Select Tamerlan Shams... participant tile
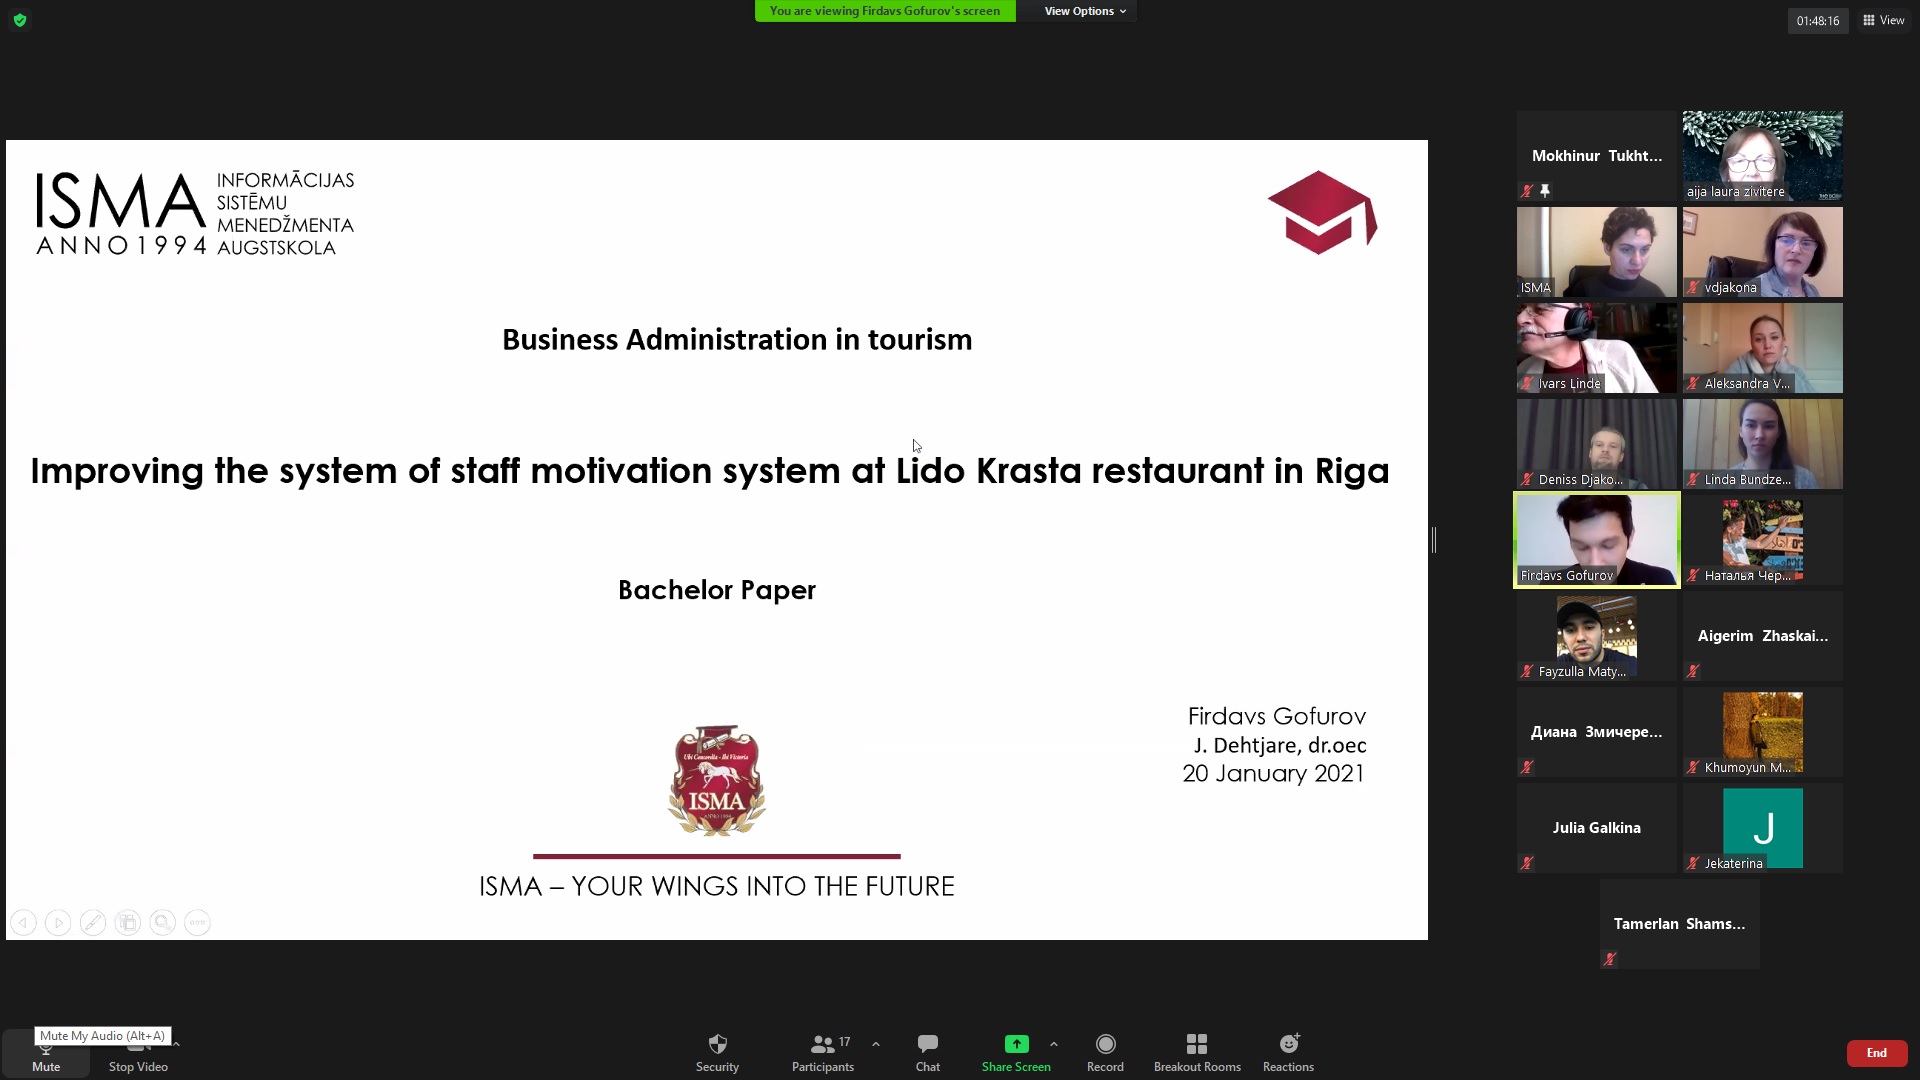This screenshot has width=1920, height=1080. (x=1679, y=924)
